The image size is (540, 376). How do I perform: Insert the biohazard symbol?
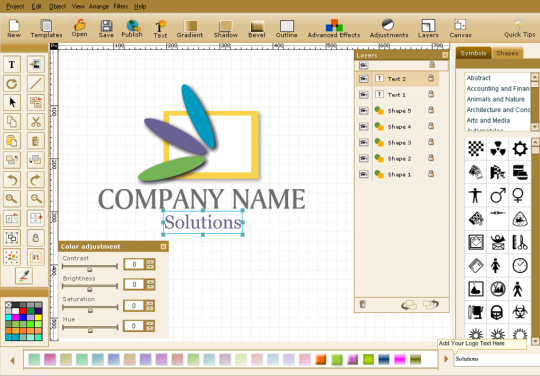(x=519, y=312)
